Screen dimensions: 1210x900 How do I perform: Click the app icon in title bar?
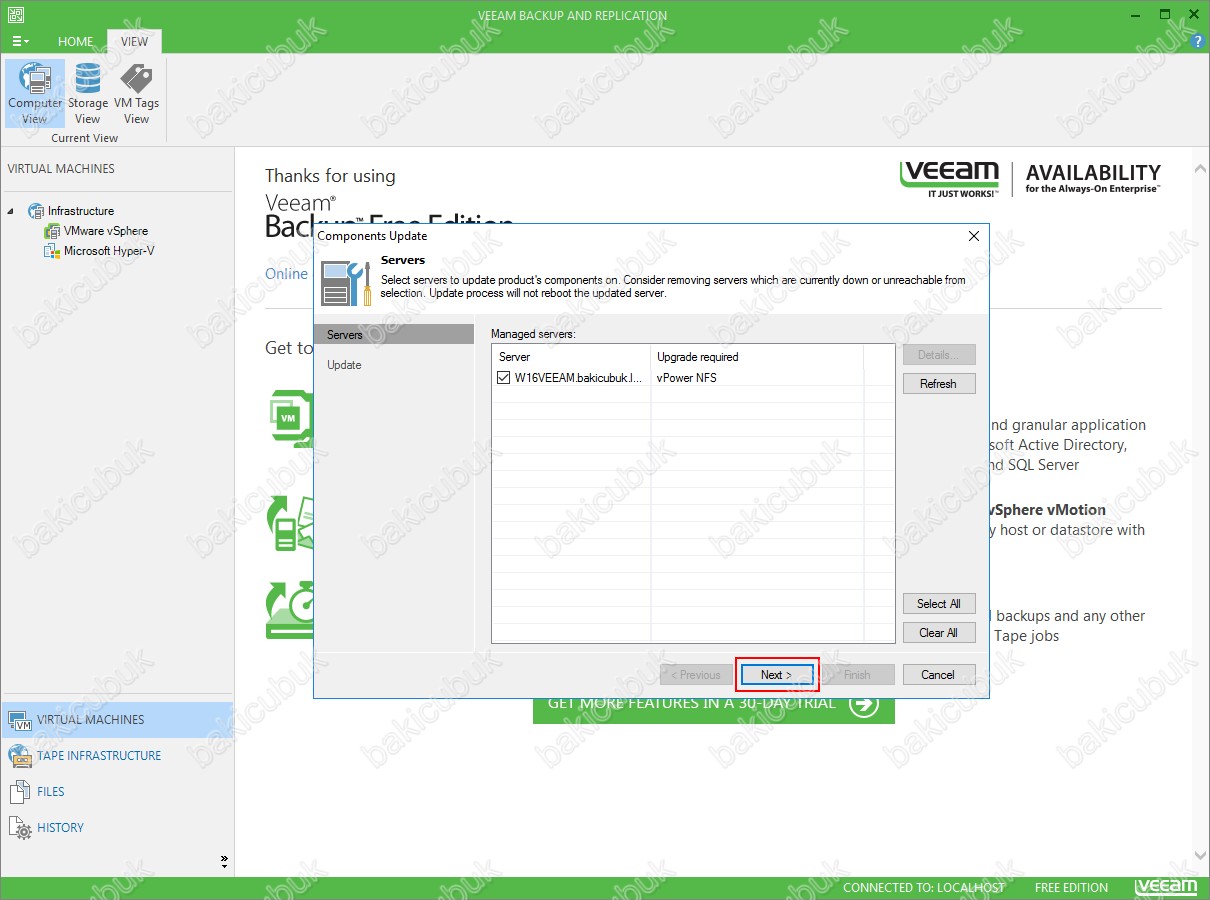point(16,15)
